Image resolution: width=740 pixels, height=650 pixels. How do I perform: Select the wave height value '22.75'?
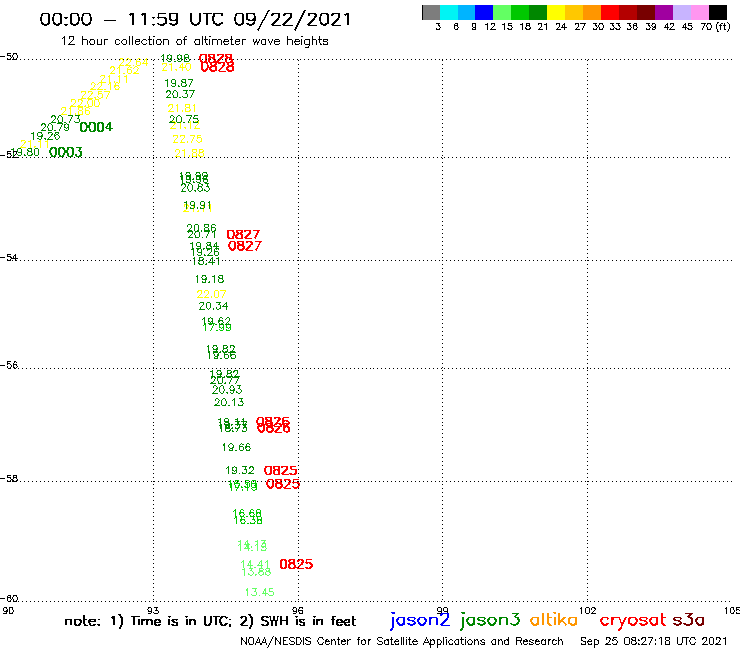pyautogui.click(x=187, y=139)
